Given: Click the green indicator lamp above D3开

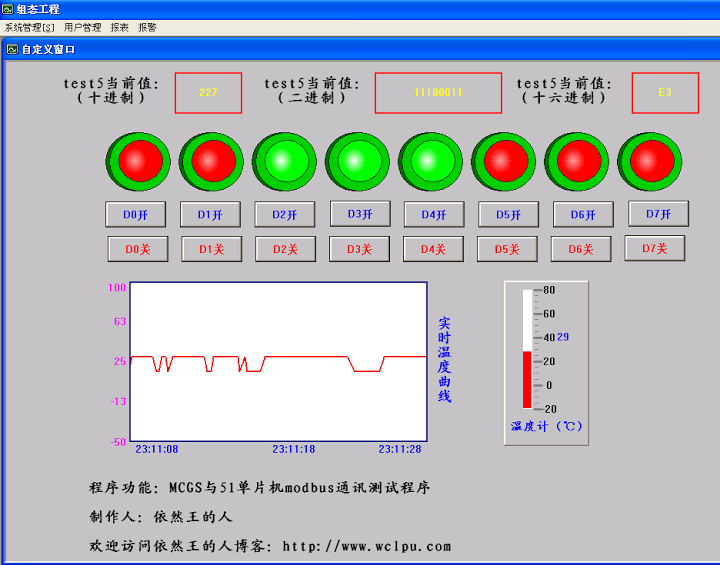Looking at the screenshot, I should (357, 162).
